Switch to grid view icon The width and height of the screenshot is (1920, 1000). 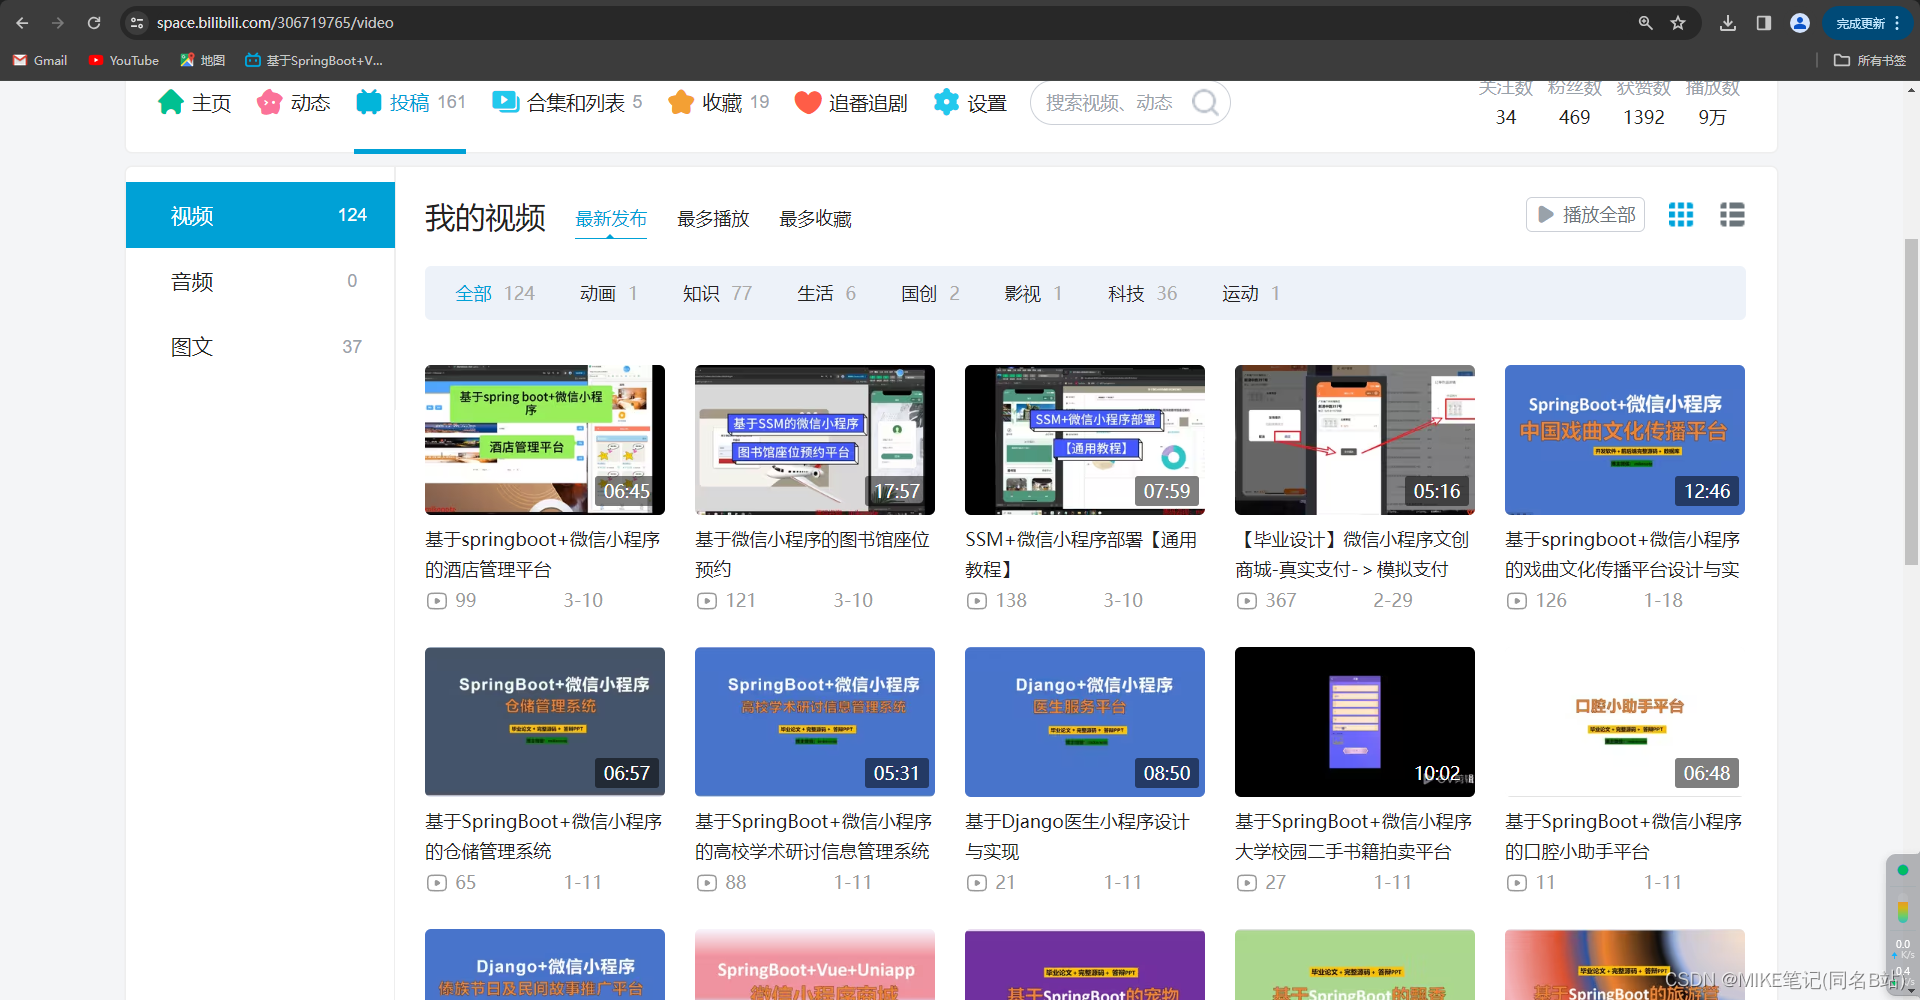(x=1681, y=214)
